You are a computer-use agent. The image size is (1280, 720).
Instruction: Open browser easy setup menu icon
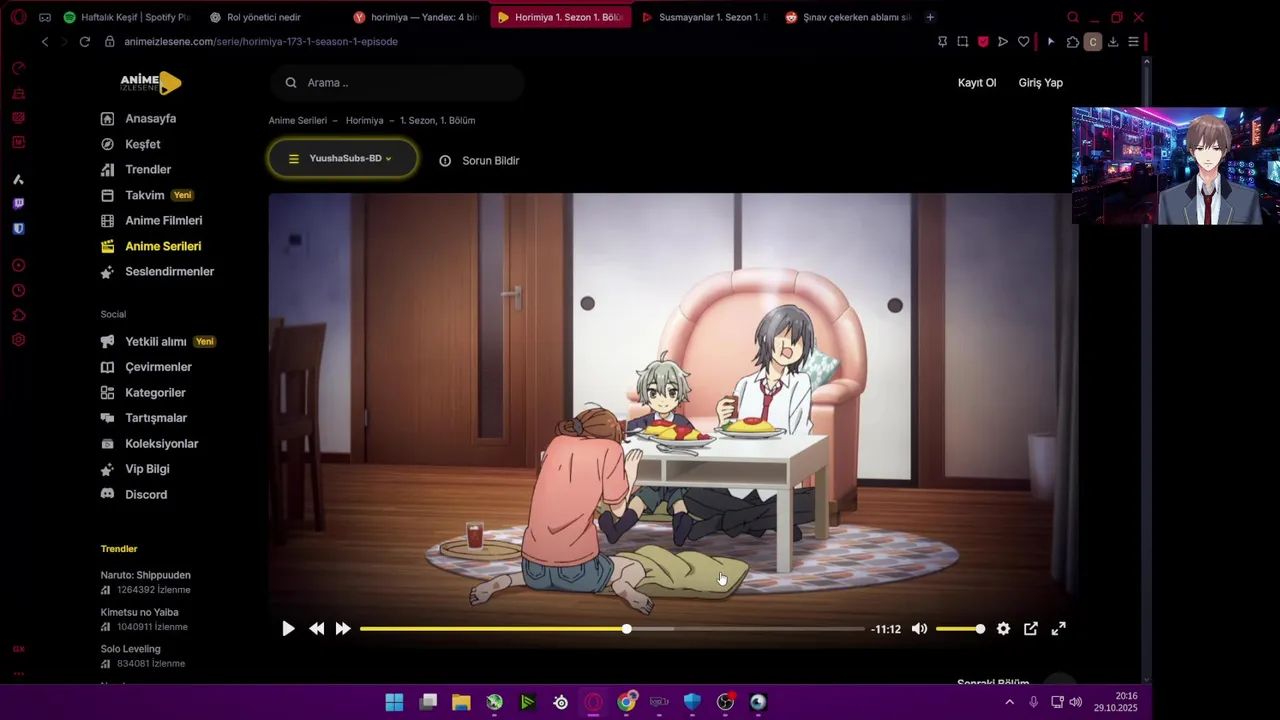(1133, 42)
